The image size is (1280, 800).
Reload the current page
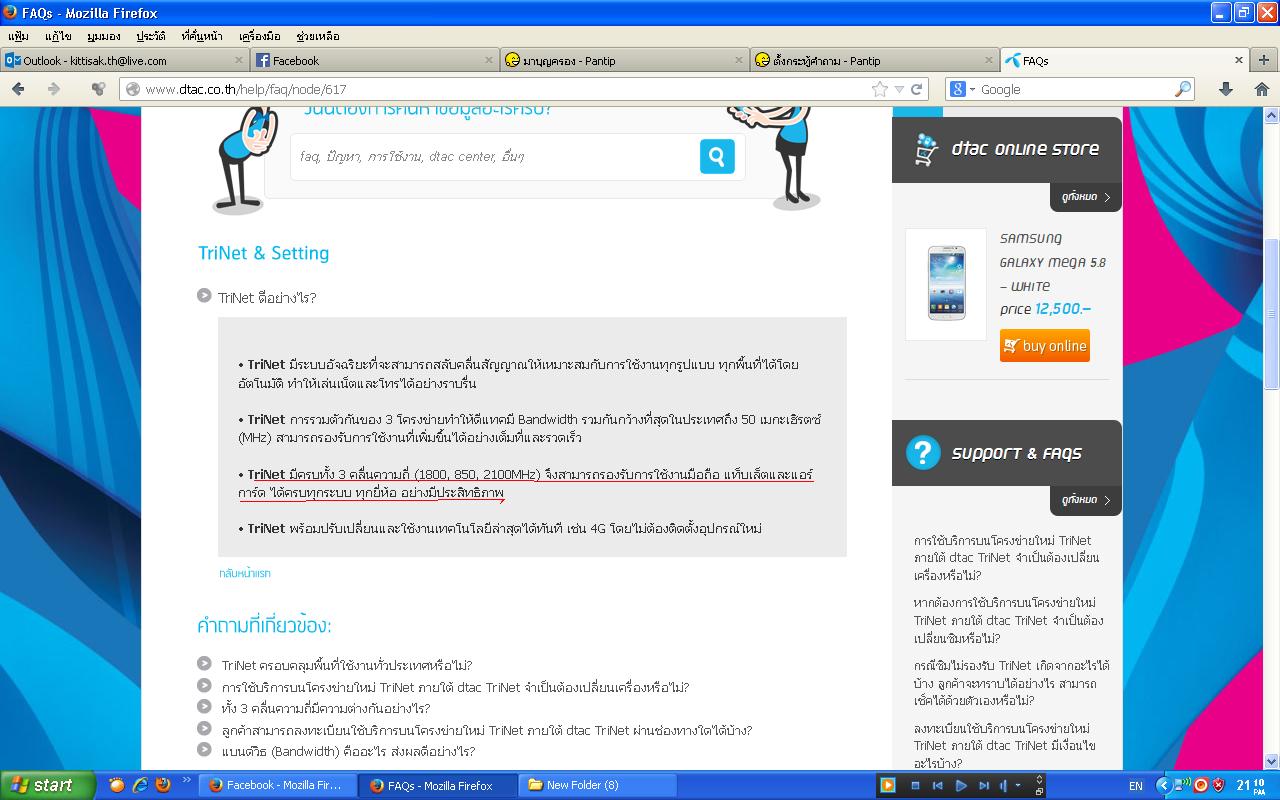(x=917, y=89)
